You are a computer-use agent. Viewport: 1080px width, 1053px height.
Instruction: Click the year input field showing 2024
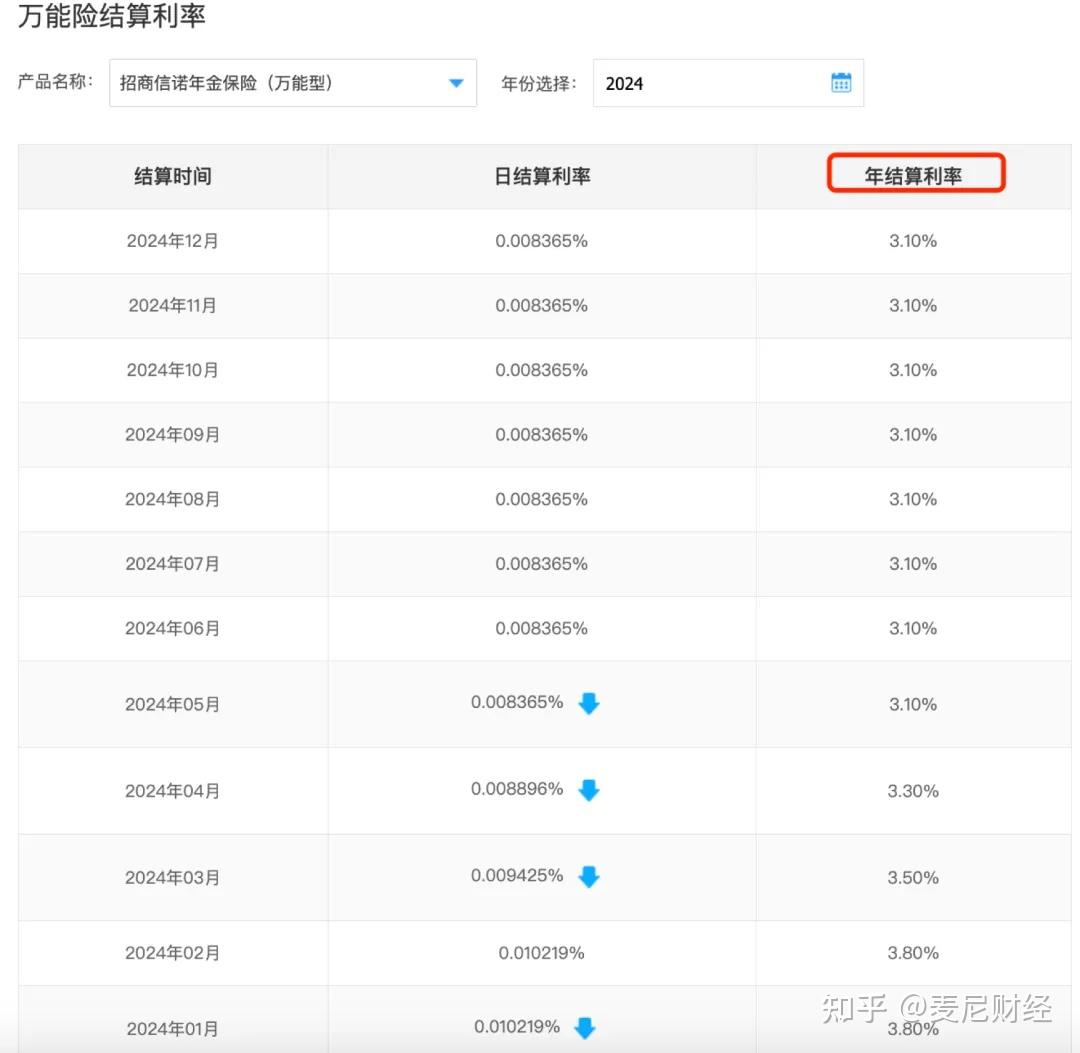coord(728,83)
